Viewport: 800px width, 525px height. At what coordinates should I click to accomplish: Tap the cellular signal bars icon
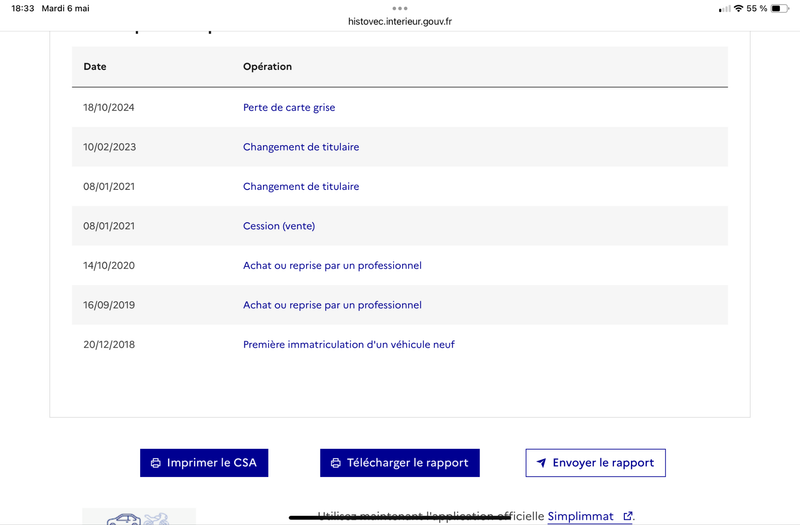point(724,9)
